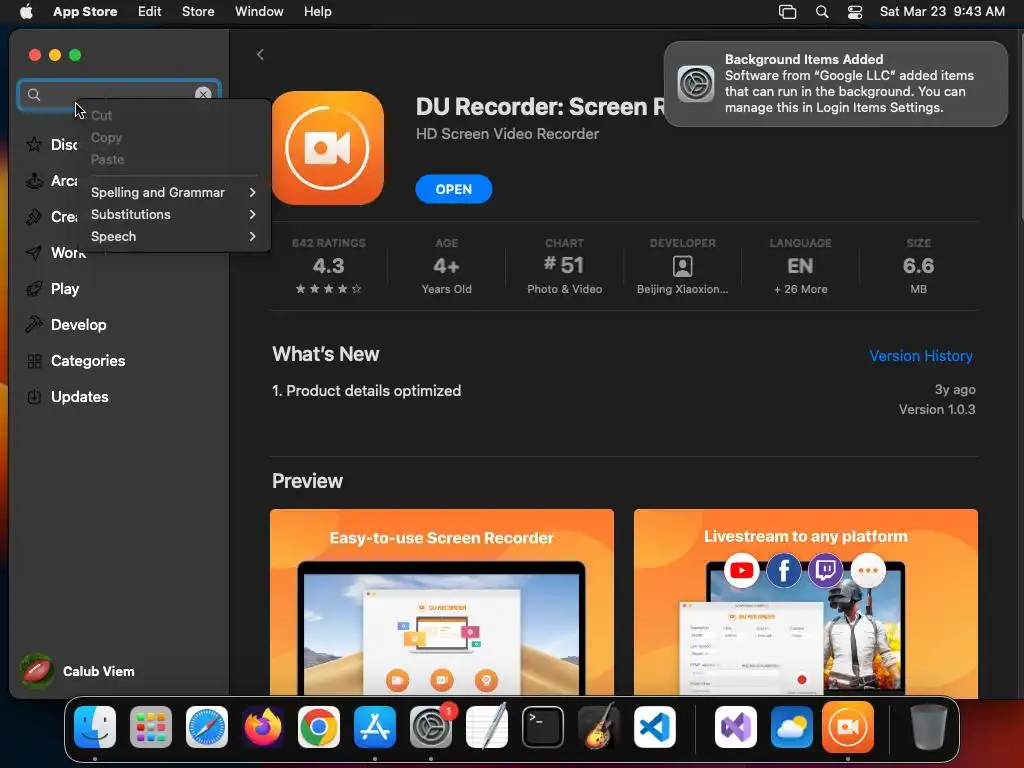Click the EN +26 More language info
The image size is (1024, 768).
(x=801, y=266)
